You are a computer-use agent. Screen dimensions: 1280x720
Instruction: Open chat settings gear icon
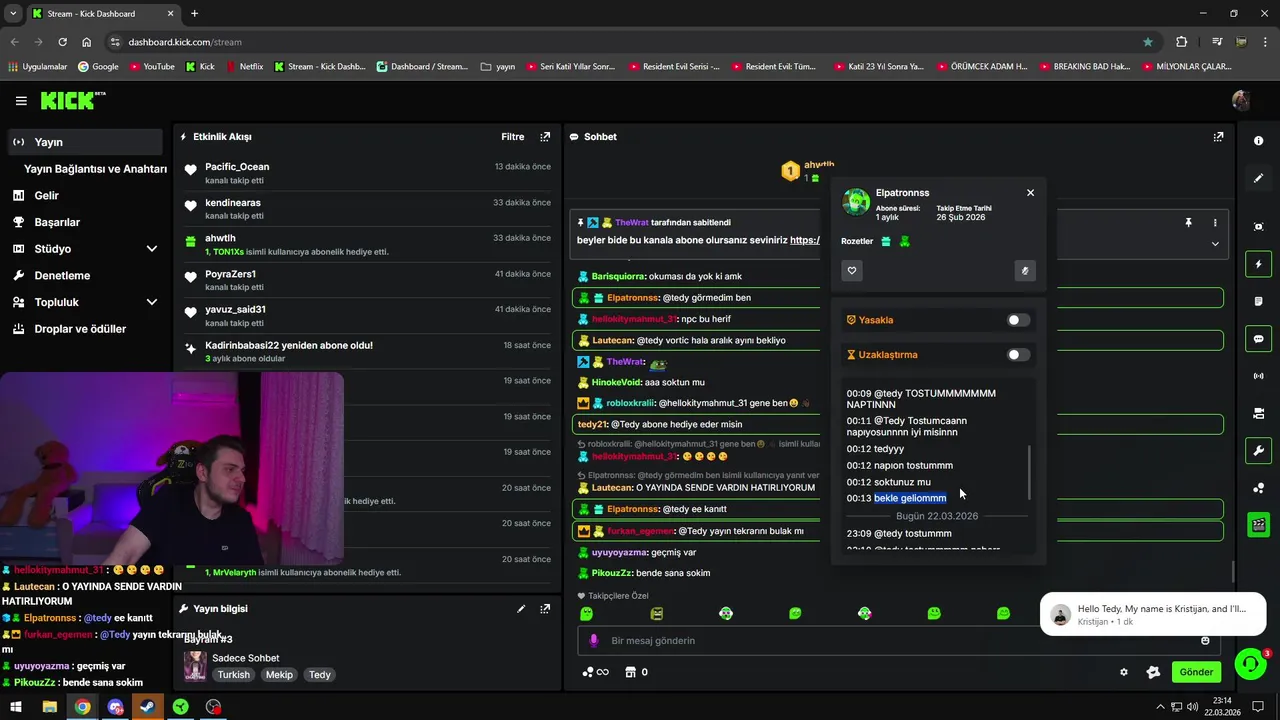click(1124, 672)
